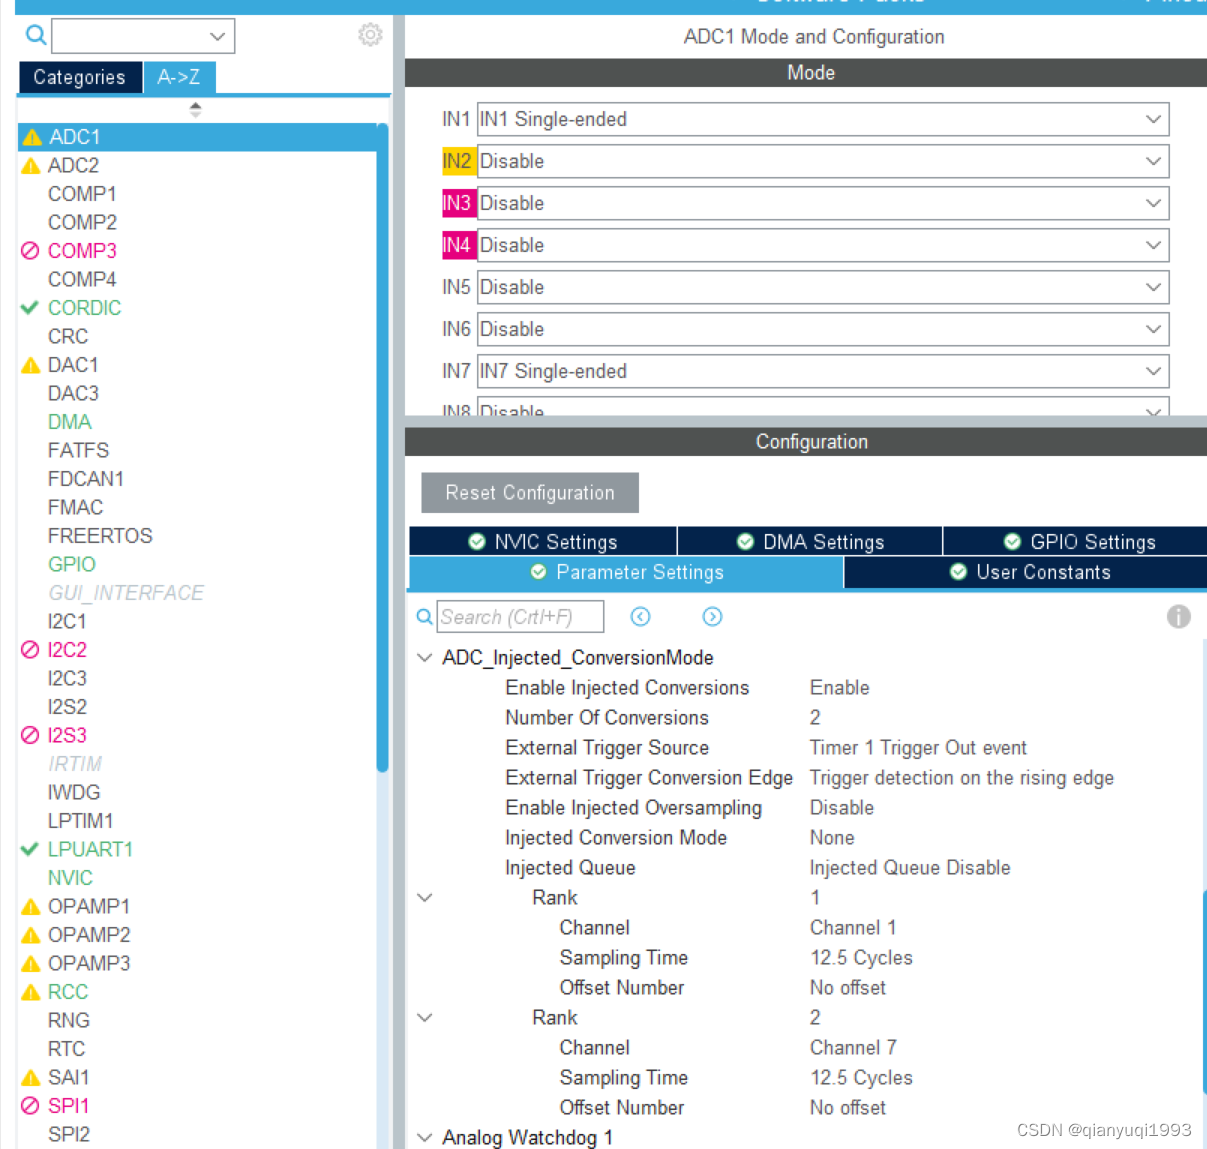
Task: Switch to the A->Z tab
Action: coord(179,77)
